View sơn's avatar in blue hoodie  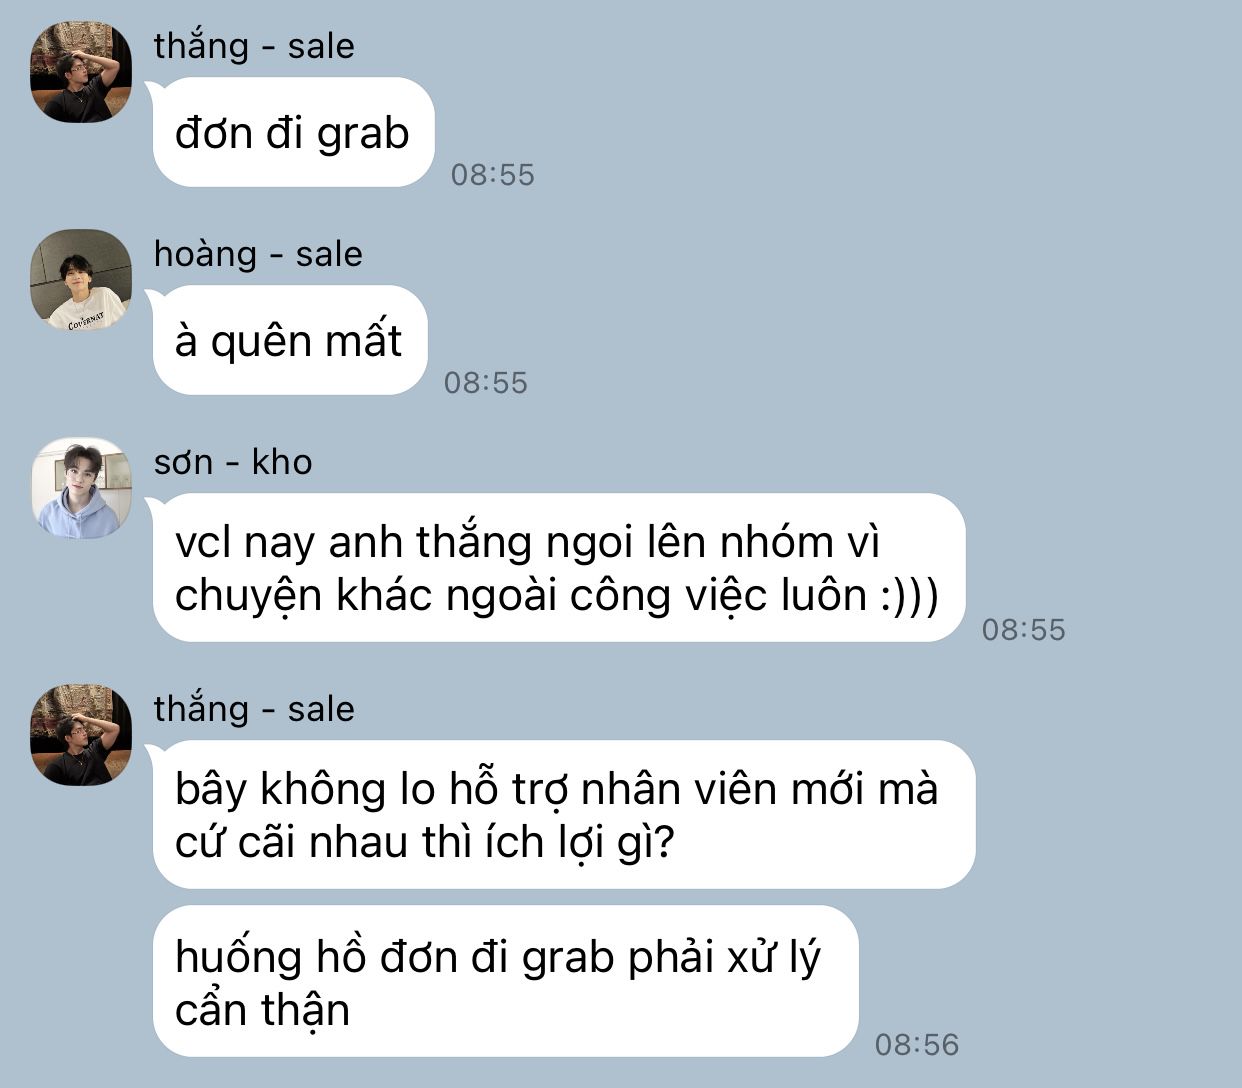tap(81, 488)
